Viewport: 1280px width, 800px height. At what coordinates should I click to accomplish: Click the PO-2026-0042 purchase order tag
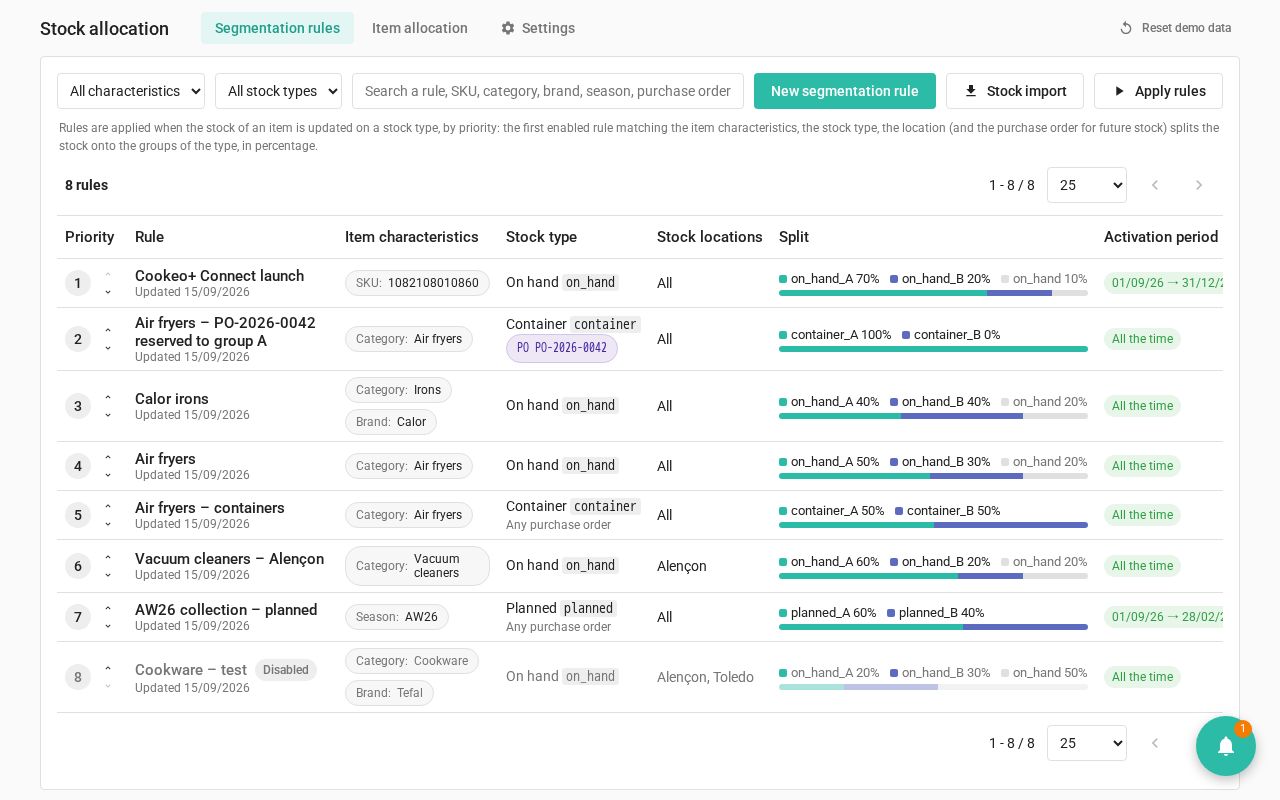tap(562, 348)
